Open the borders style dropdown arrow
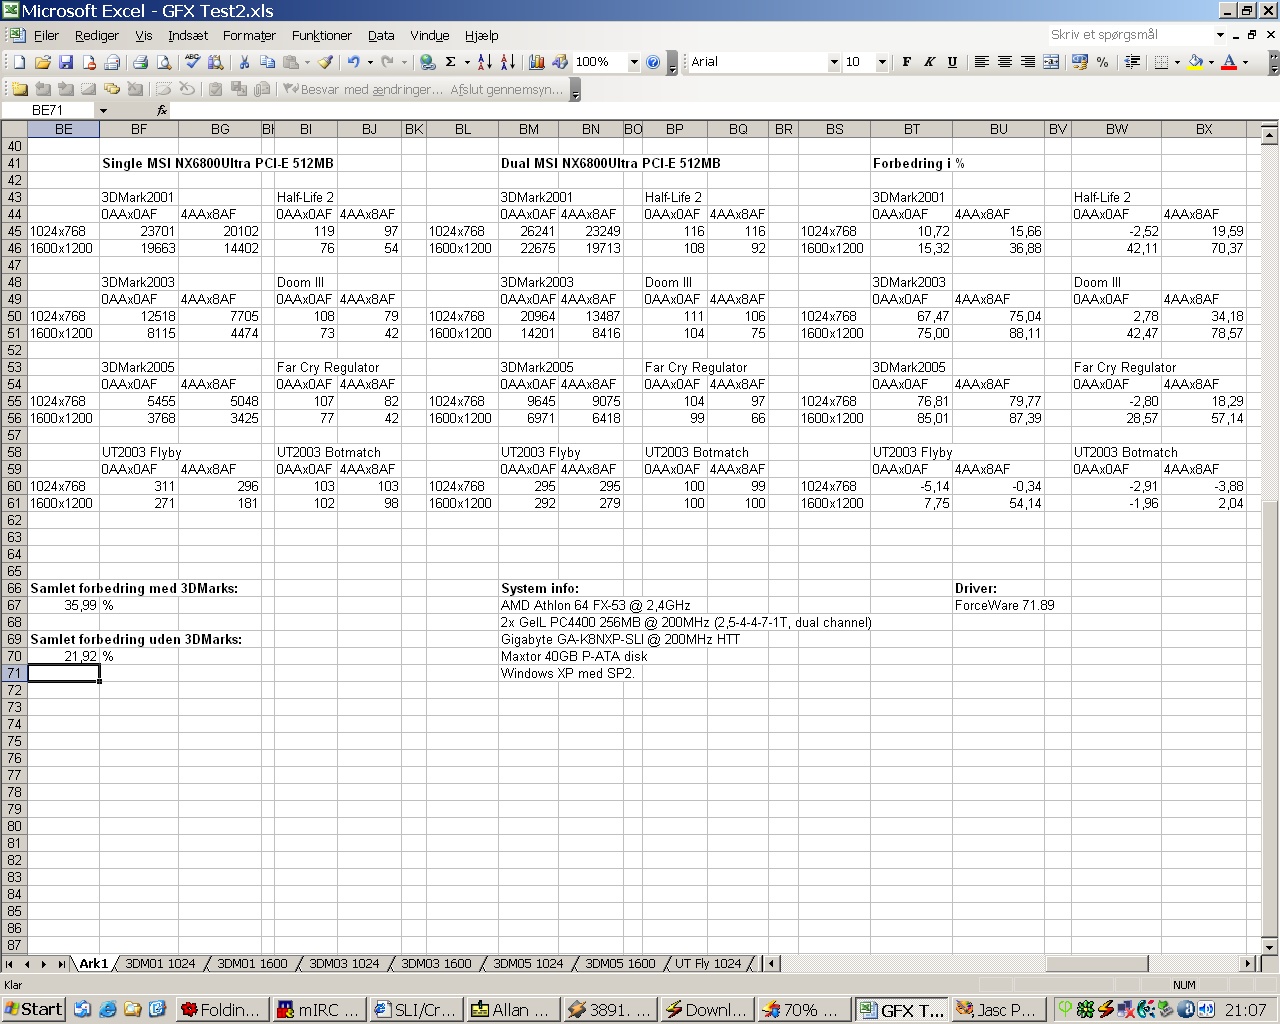This screenshot has height=1024, width=1280. (1176, 62)
